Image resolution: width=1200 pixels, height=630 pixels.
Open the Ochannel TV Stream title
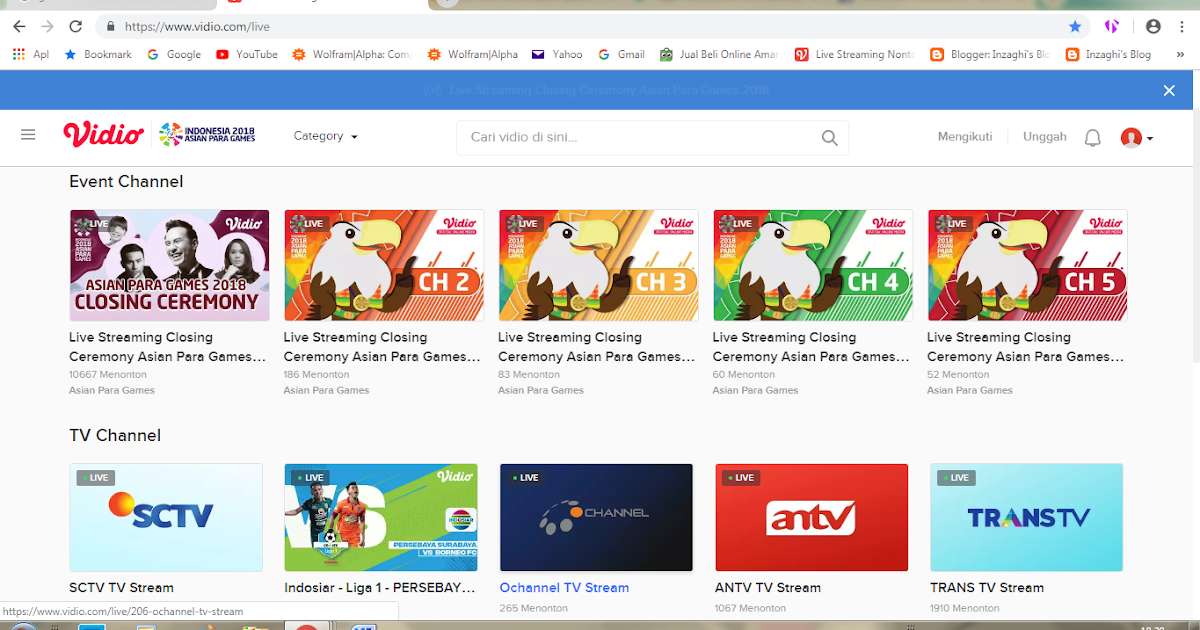tap(564, 588)
